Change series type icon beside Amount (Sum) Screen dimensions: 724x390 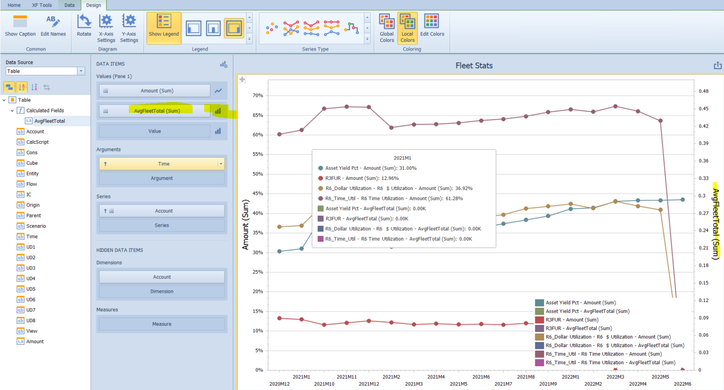[x=218, y=91]
